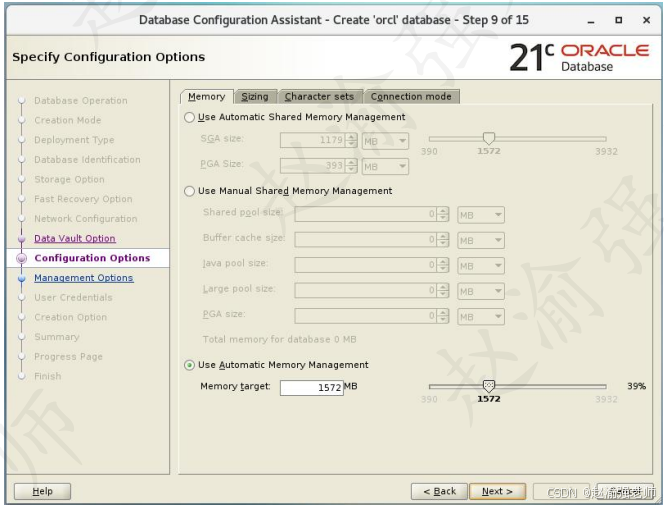This screenshot has width=664, height=507.
Task: Click the Creation Option step
Action: click(x=71, y=317)
